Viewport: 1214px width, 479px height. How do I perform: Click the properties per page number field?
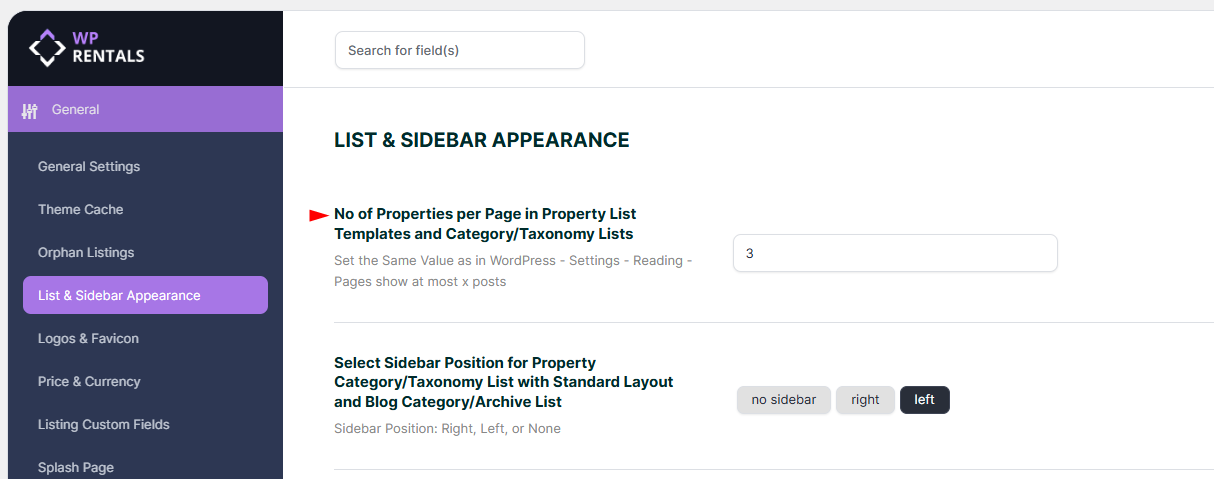pos(894,254)
